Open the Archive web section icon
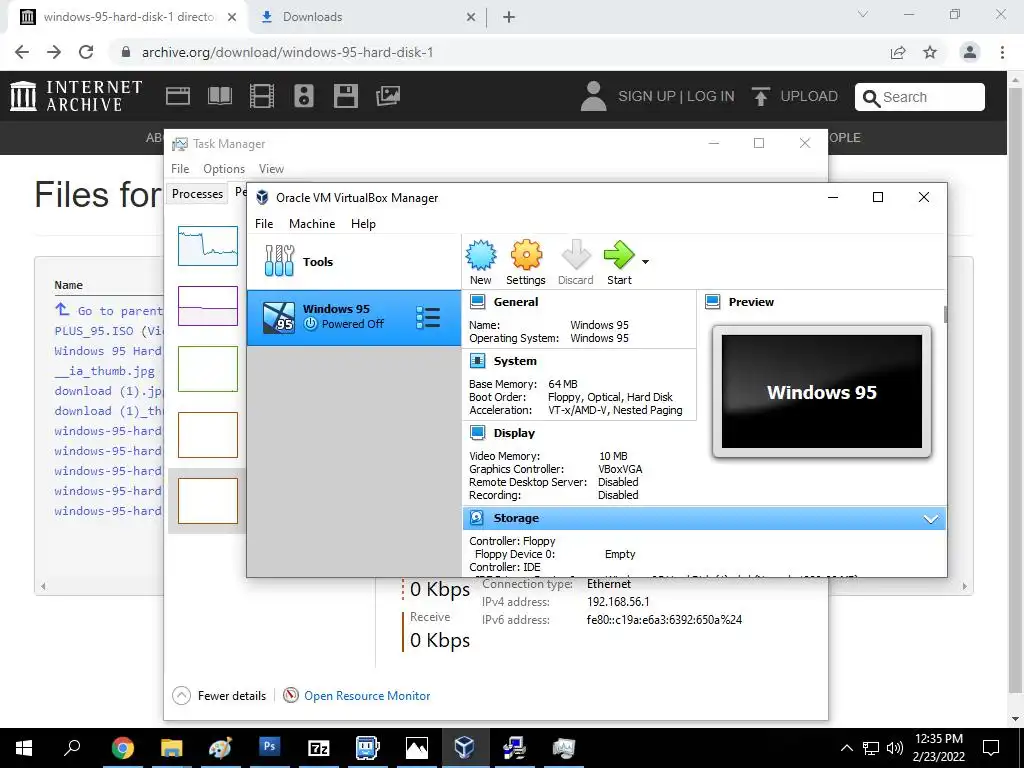Screen dimensions: 1024x768 click(178, 96)
